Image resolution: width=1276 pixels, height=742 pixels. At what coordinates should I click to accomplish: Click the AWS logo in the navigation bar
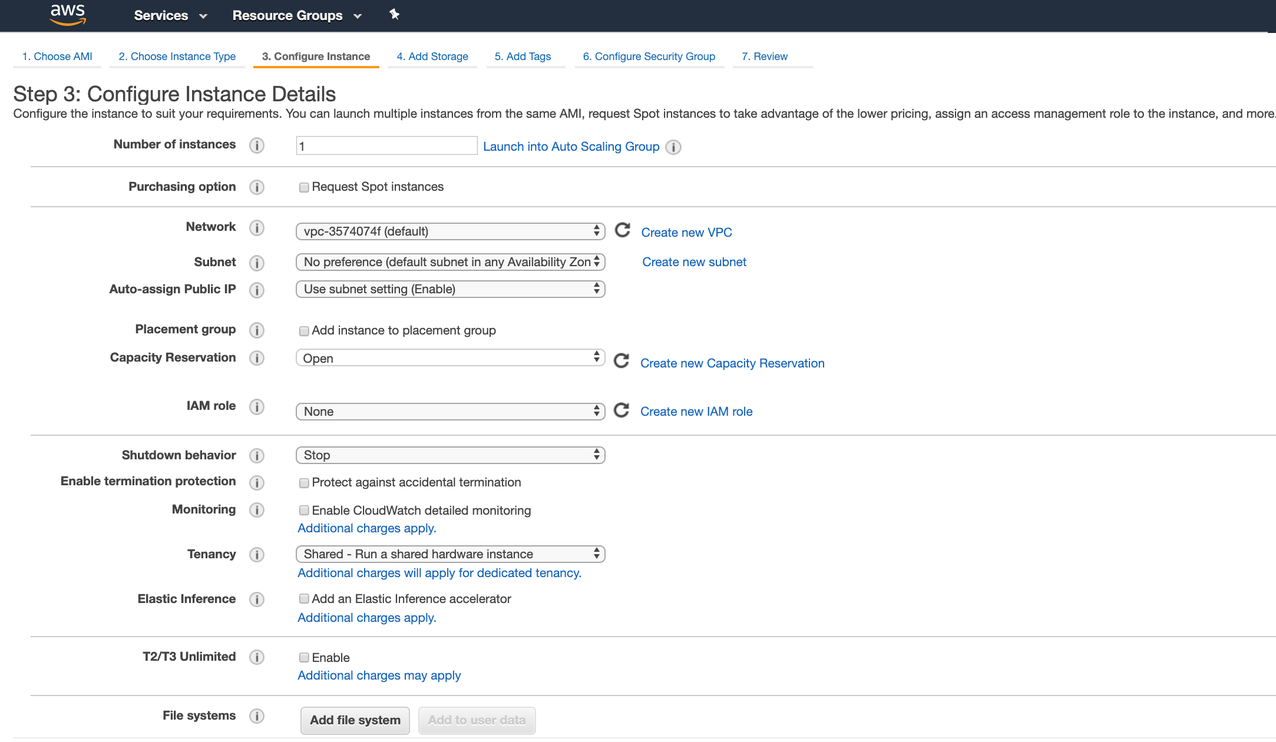click(x=66, y=15)
